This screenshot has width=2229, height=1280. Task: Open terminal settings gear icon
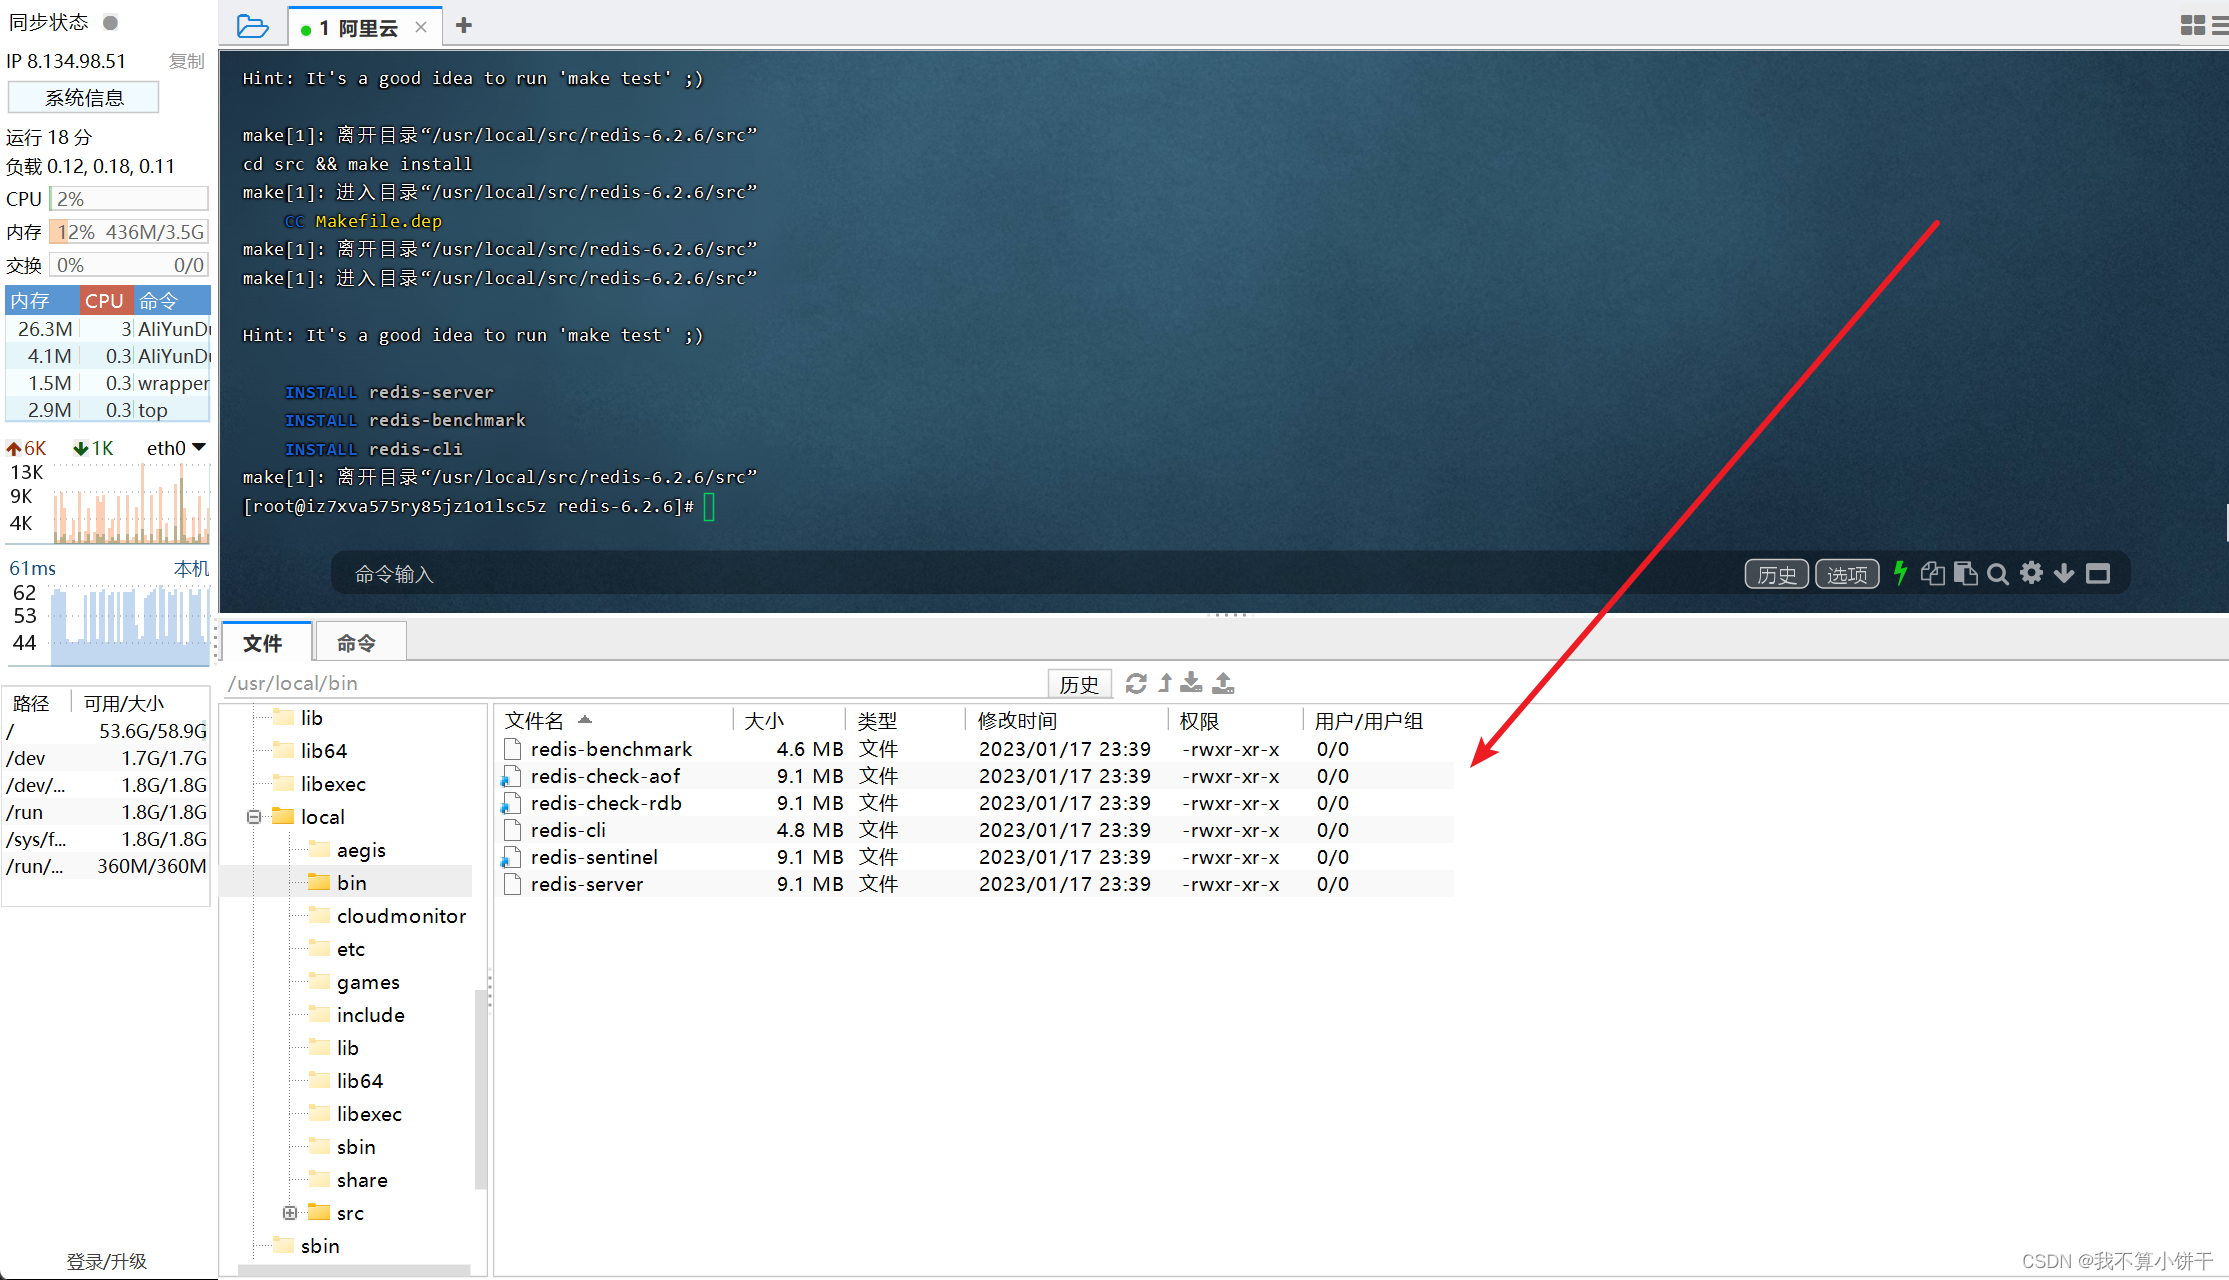click(2031, 573)
